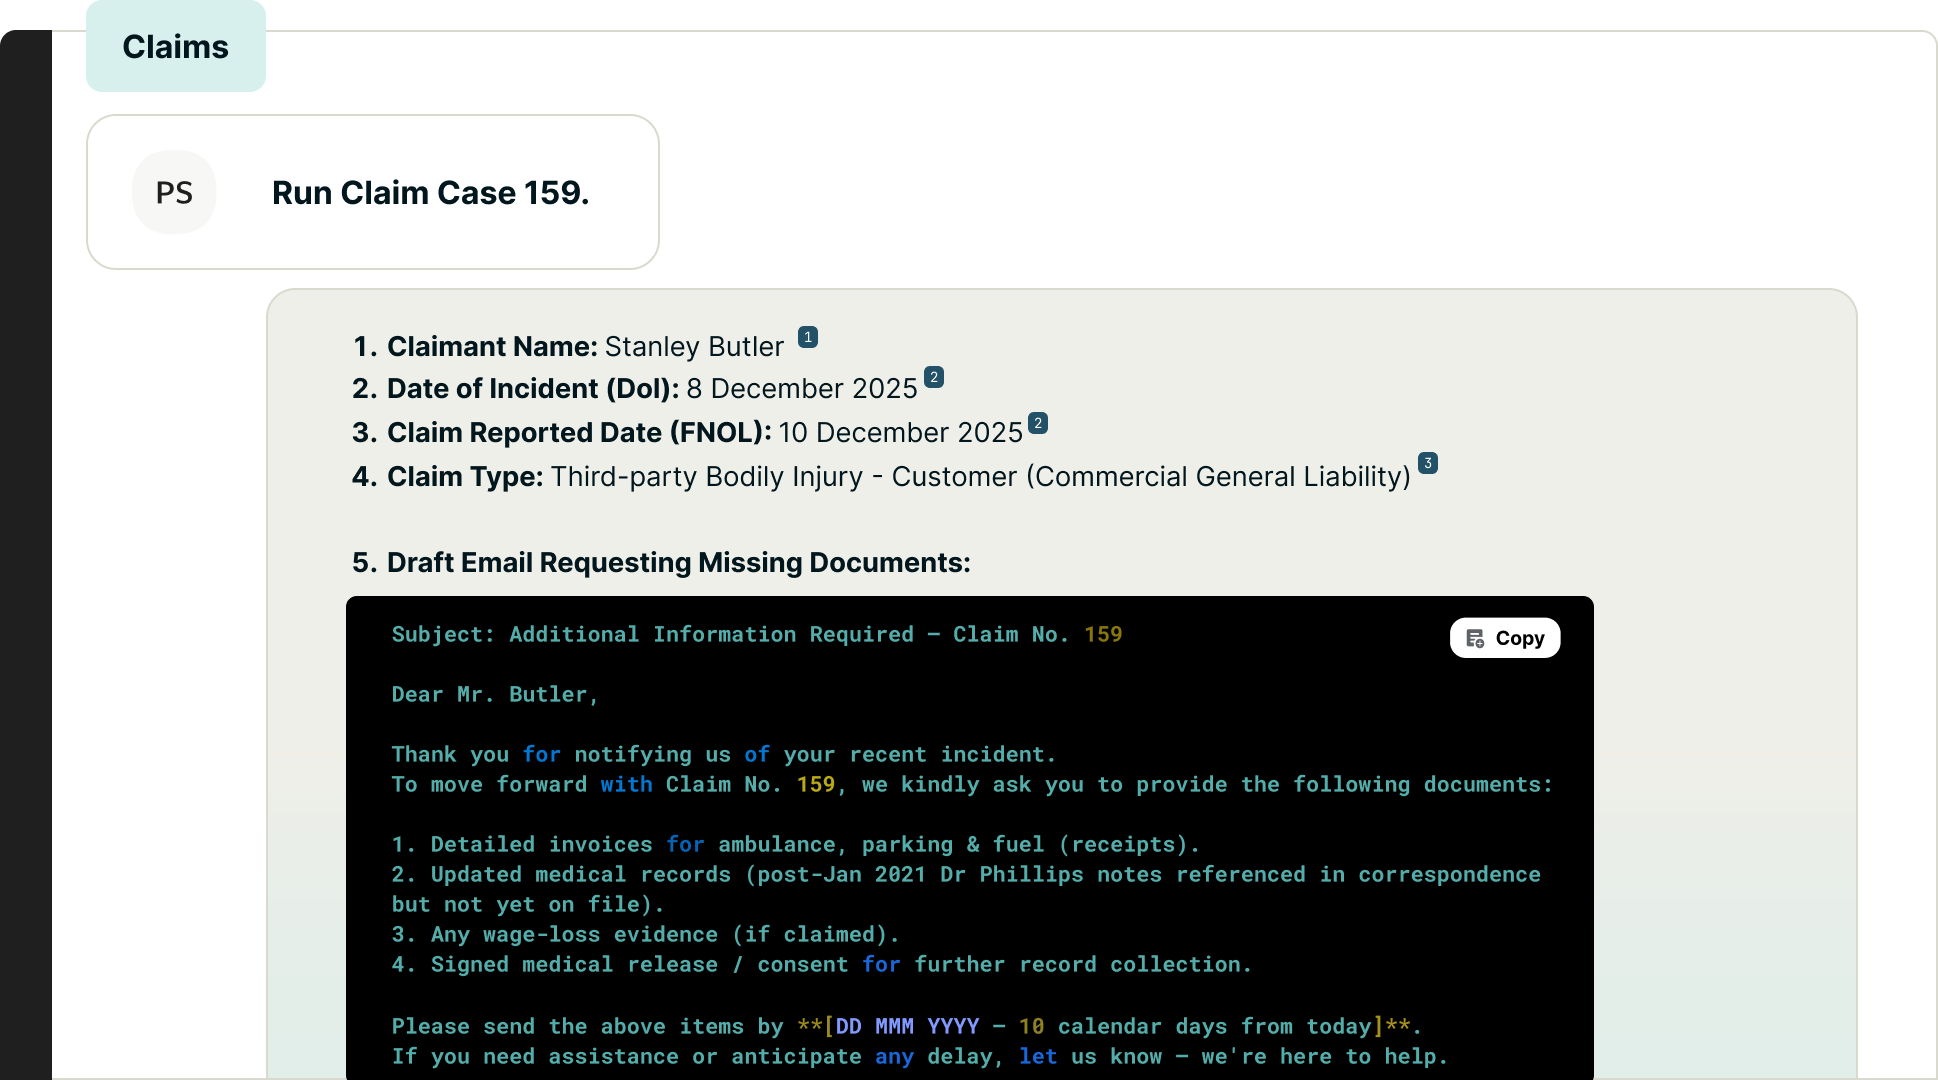The height and width of the screenshot is (1080, 1938).
Task: Open the Claims tab
Action: coord(175,47)
